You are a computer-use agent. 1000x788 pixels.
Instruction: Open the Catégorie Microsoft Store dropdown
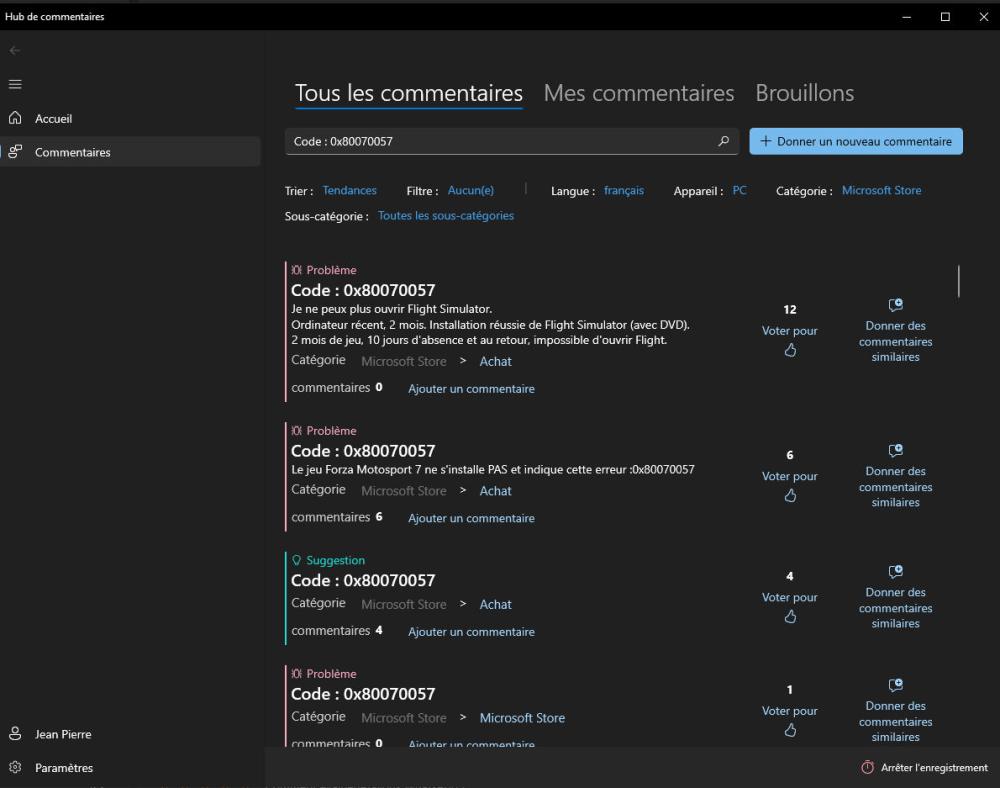point(881,190)
